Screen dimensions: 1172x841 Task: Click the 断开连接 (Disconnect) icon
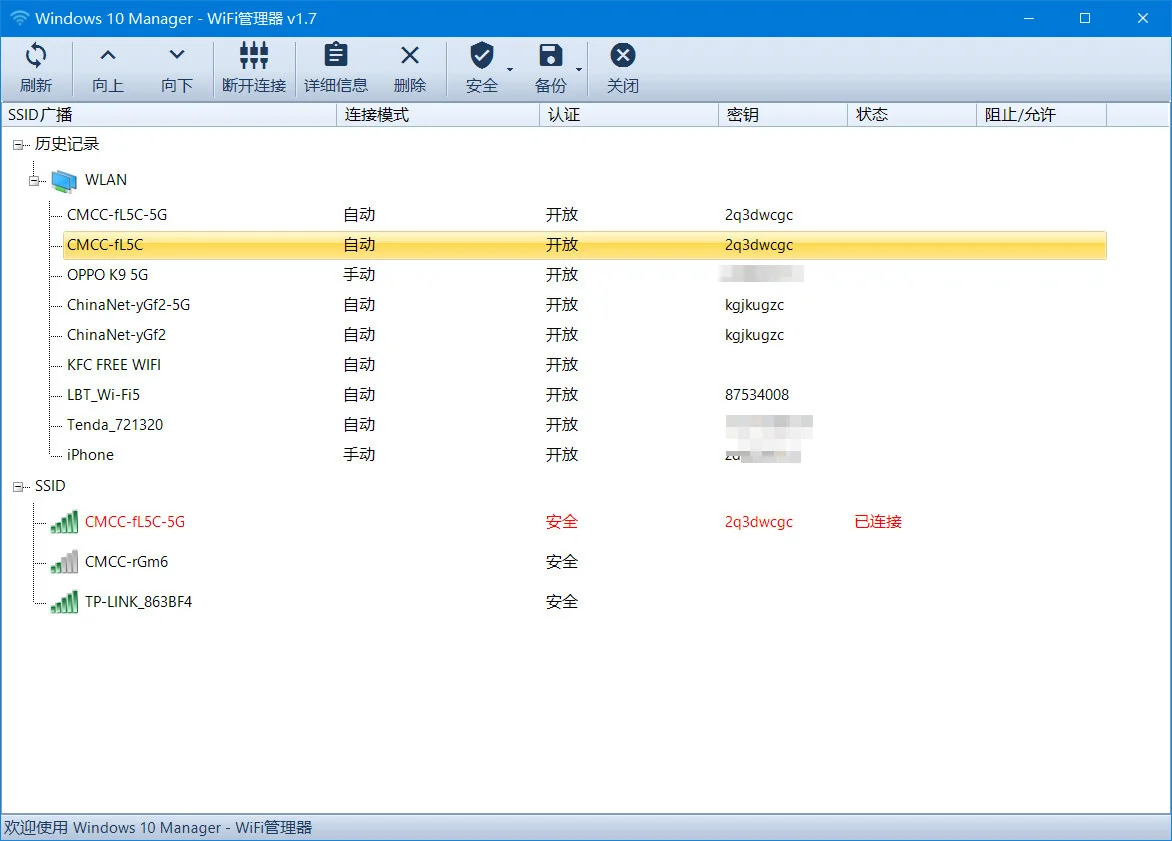pyautogui.click(x=253, y=56)
